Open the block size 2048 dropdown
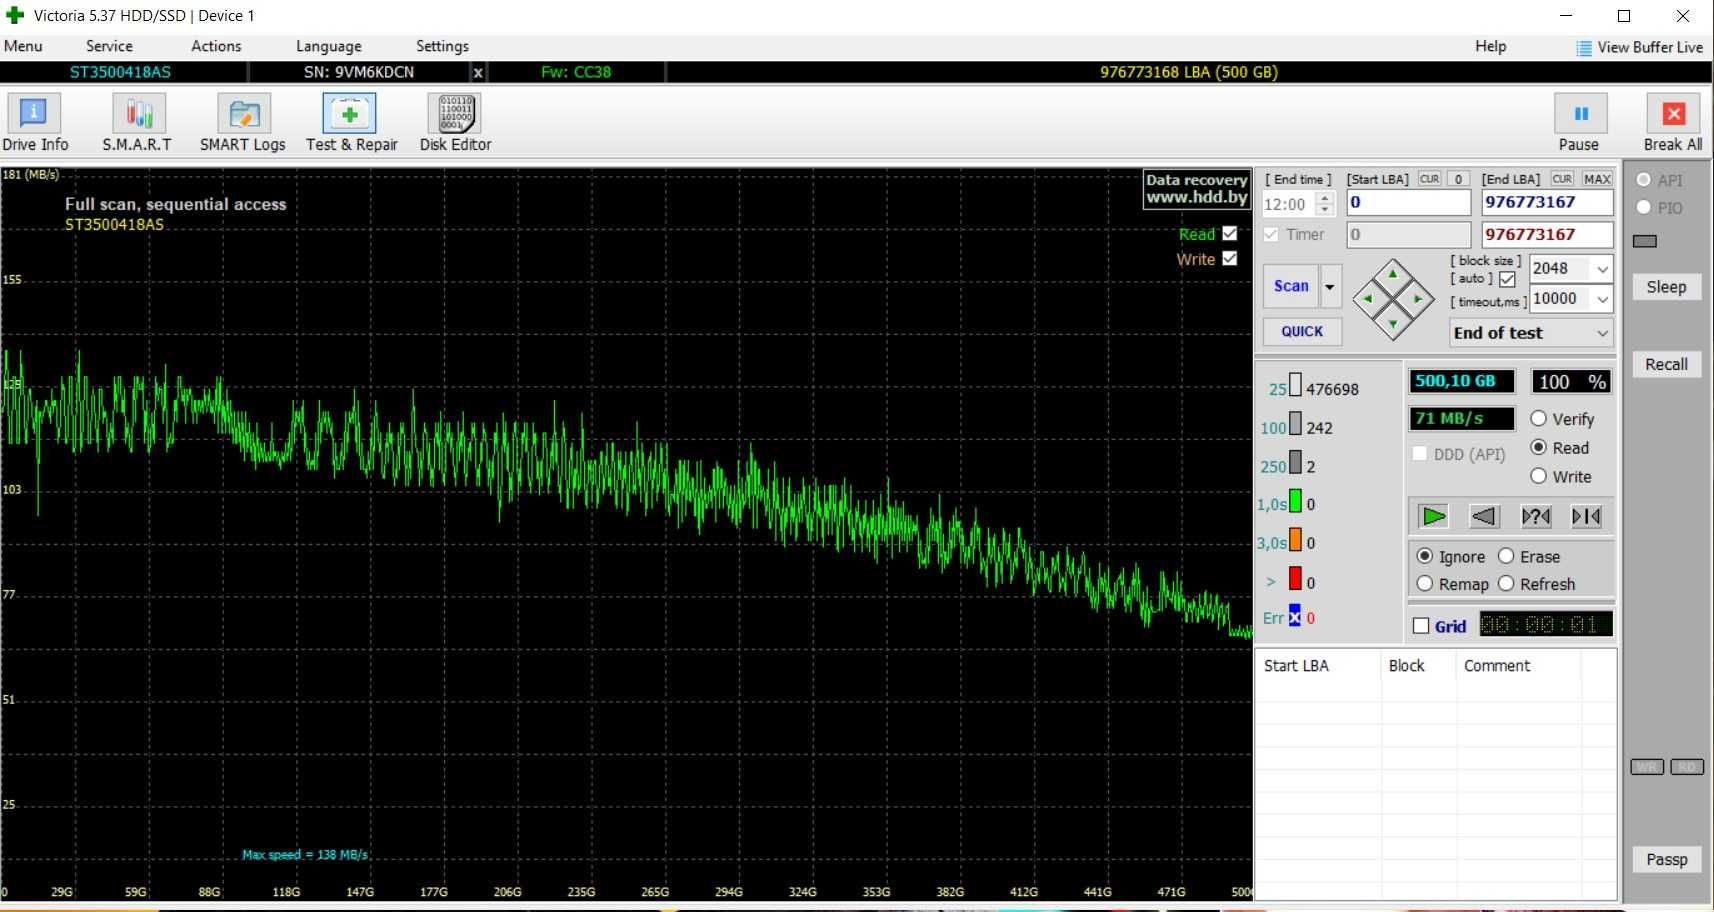Viewport: 1714px width, 912px height. [x=1602, y=269]
